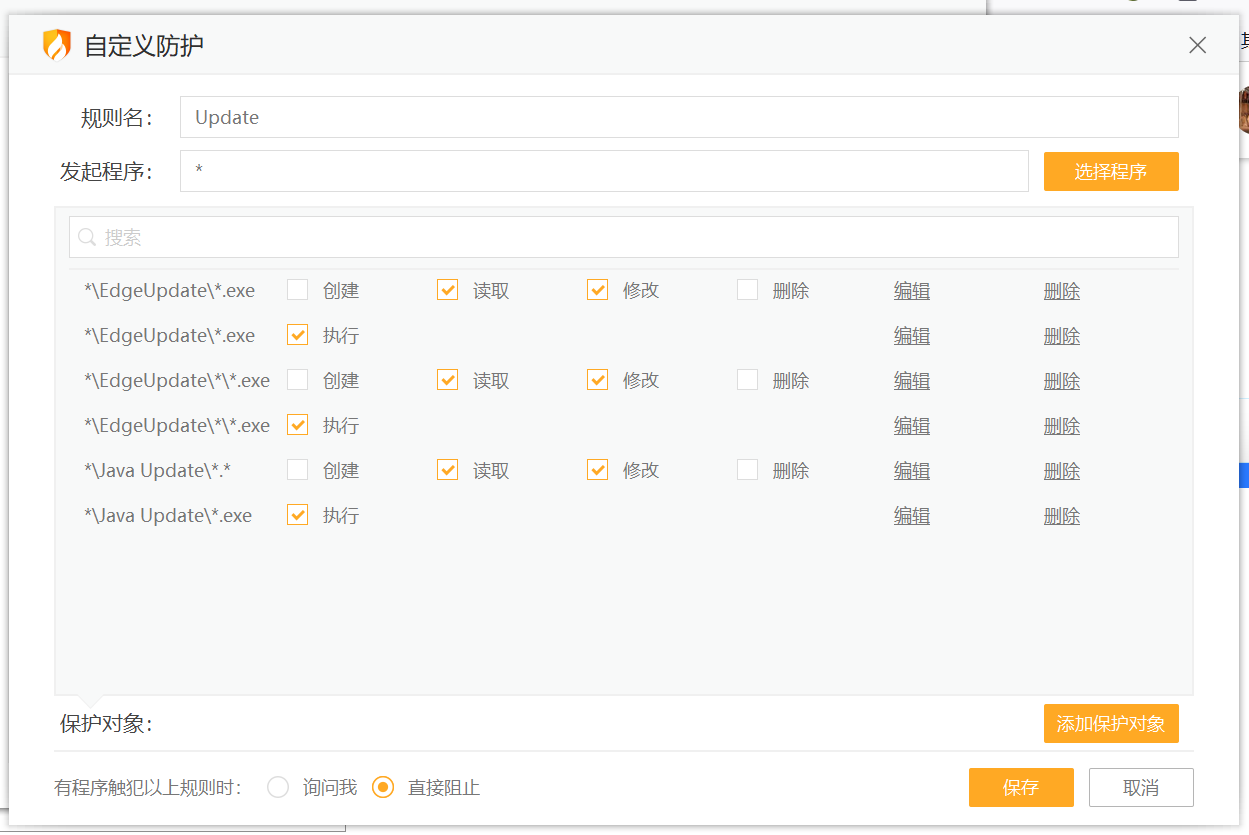1249x835 pixels.
Task: Focus the 规则名 input field
Action: (678, 117)
